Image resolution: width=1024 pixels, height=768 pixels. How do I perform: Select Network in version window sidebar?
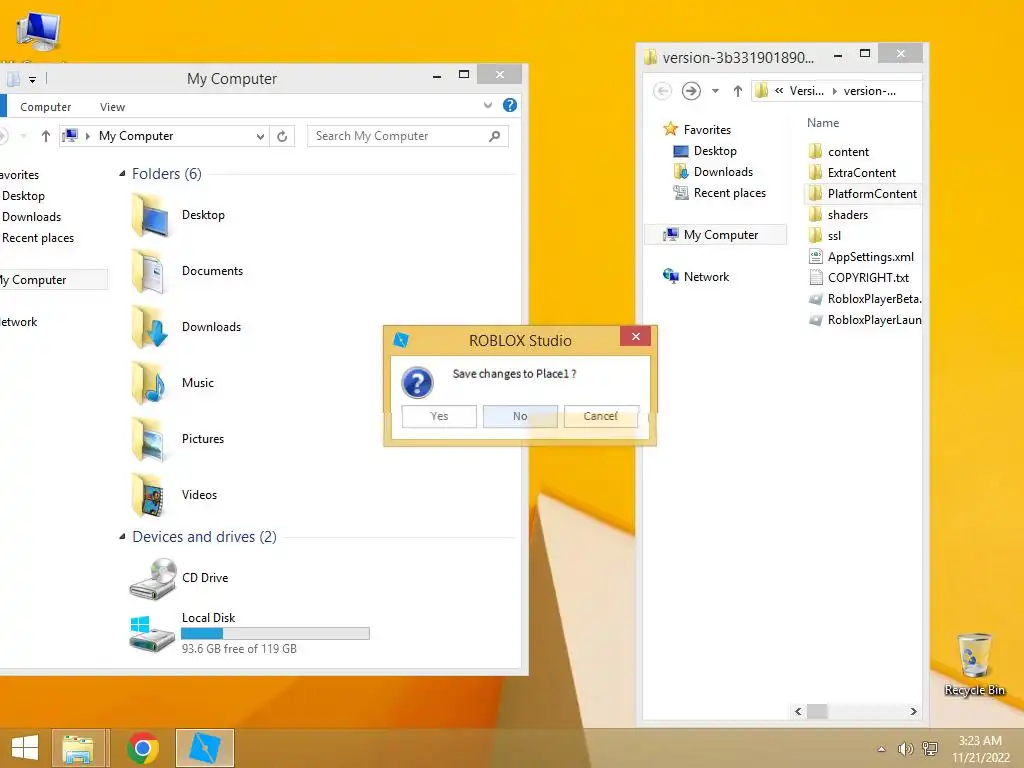tap(696, 276)
